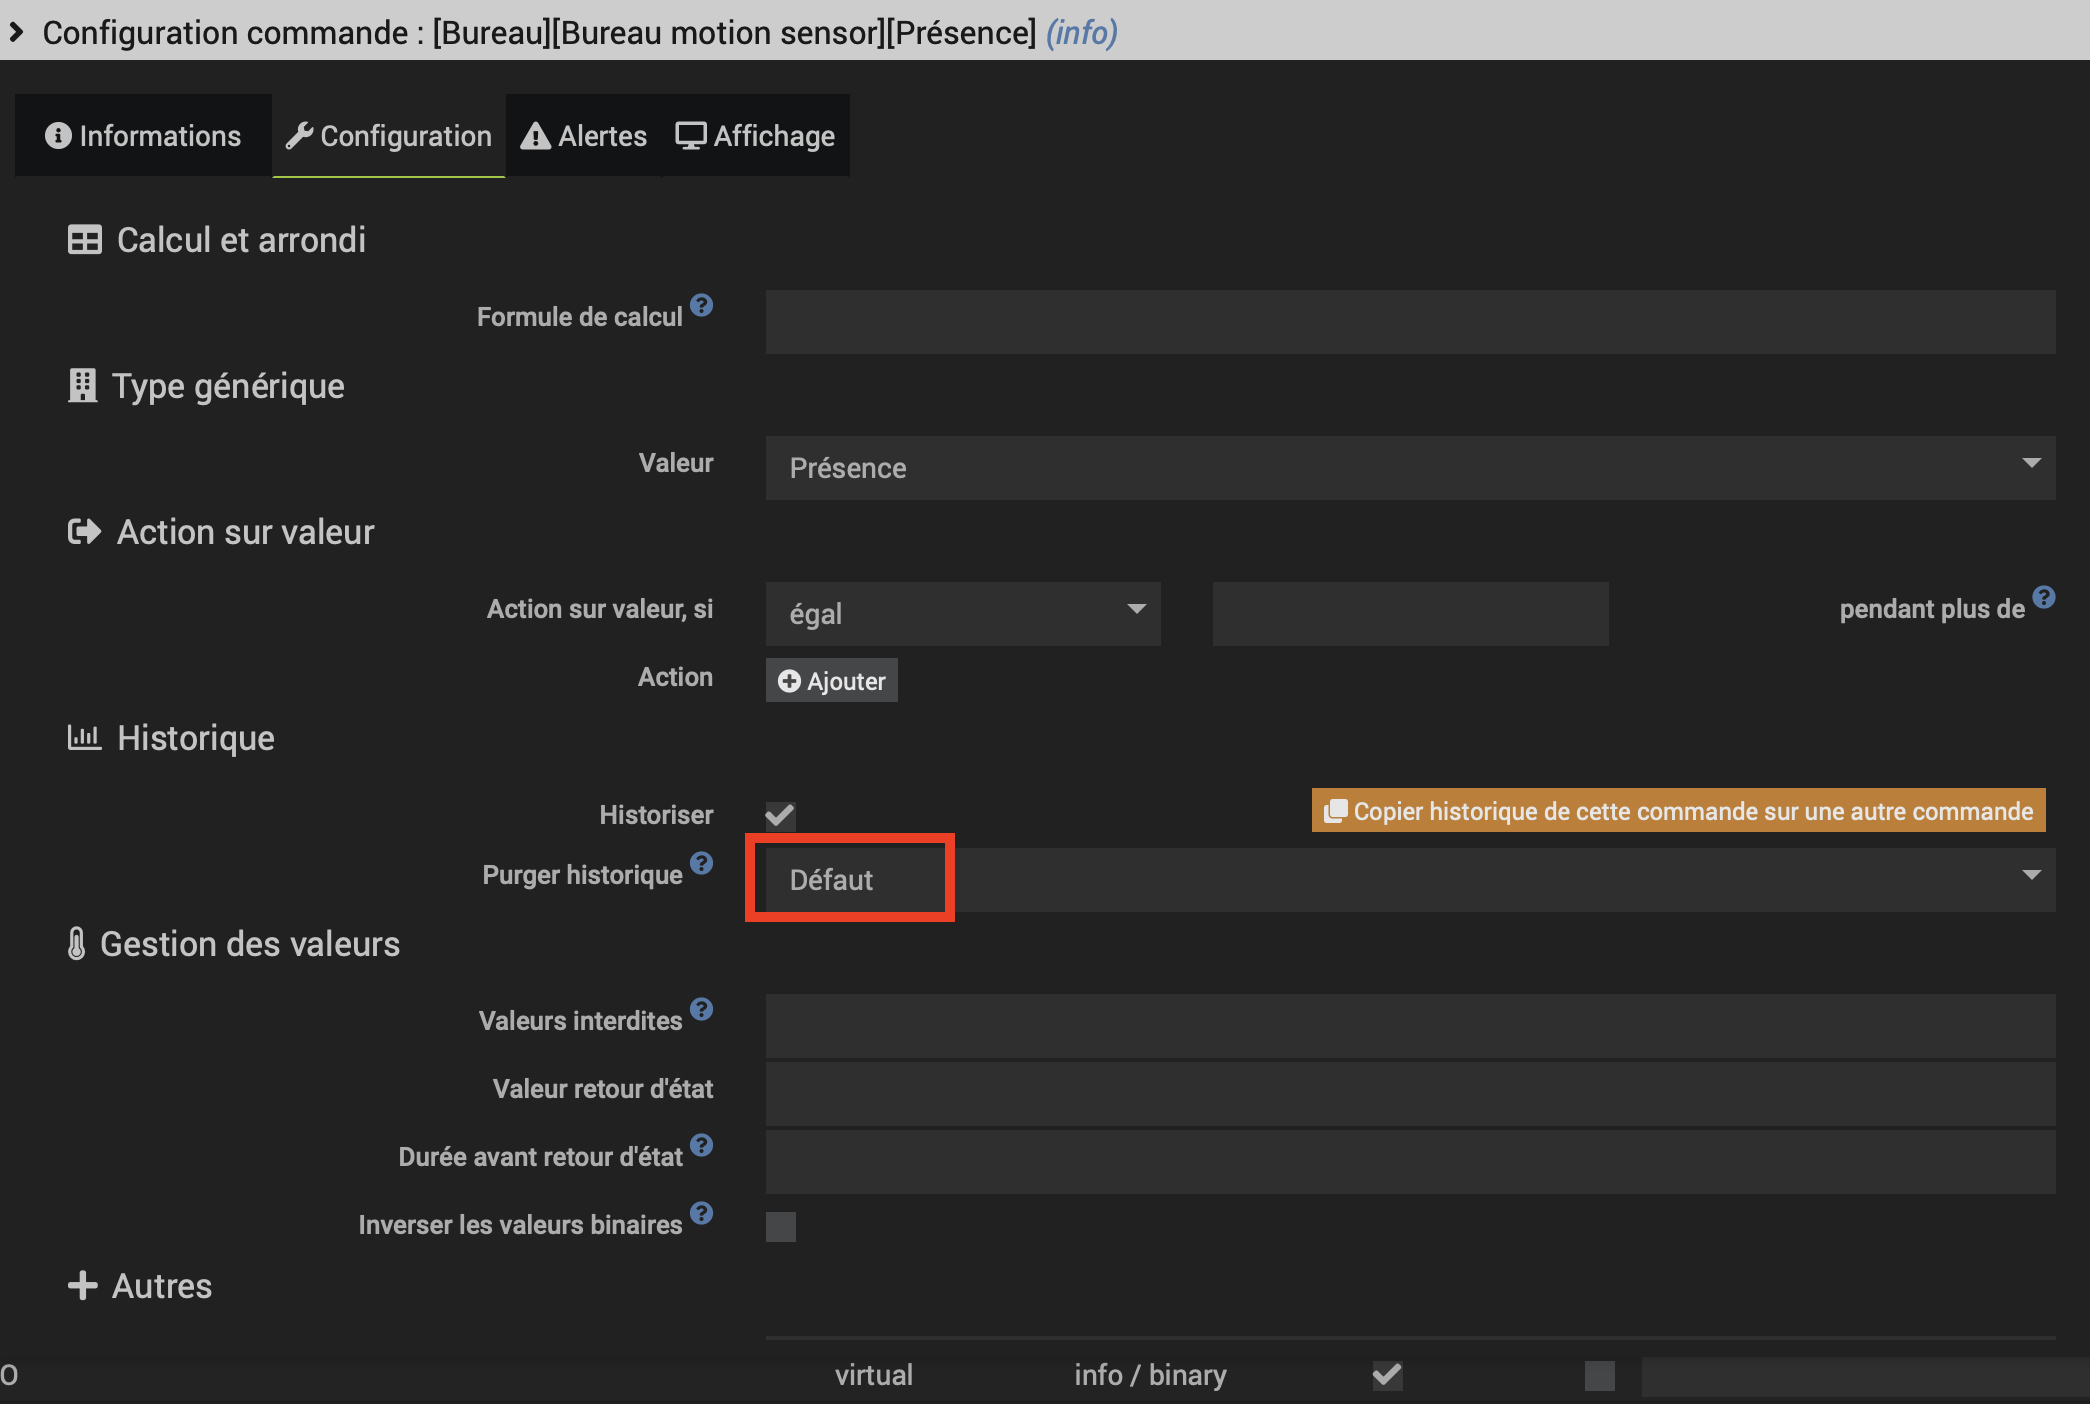Click the Ajouter action button
The width and height of the screenshot is (2090, 1404).
pos(831,681)
